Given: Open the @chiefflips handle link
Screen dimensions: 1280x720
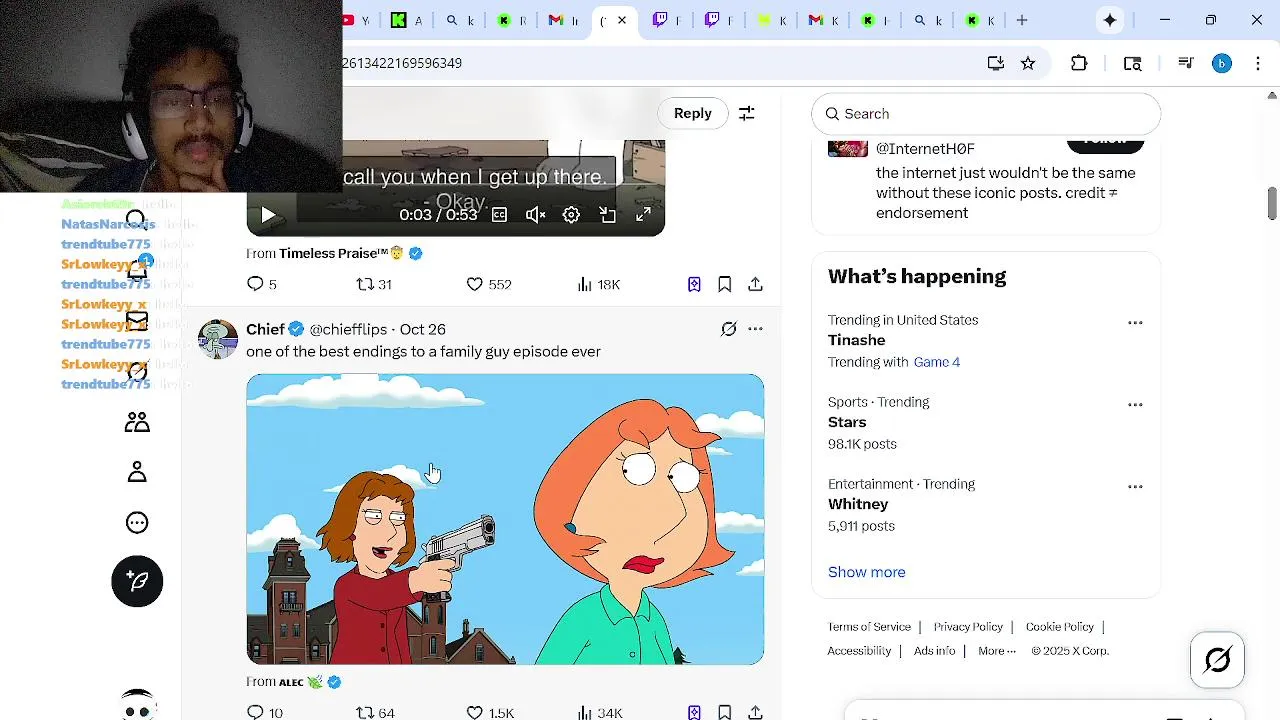Looking at the screenshot, I should (348, 329).
